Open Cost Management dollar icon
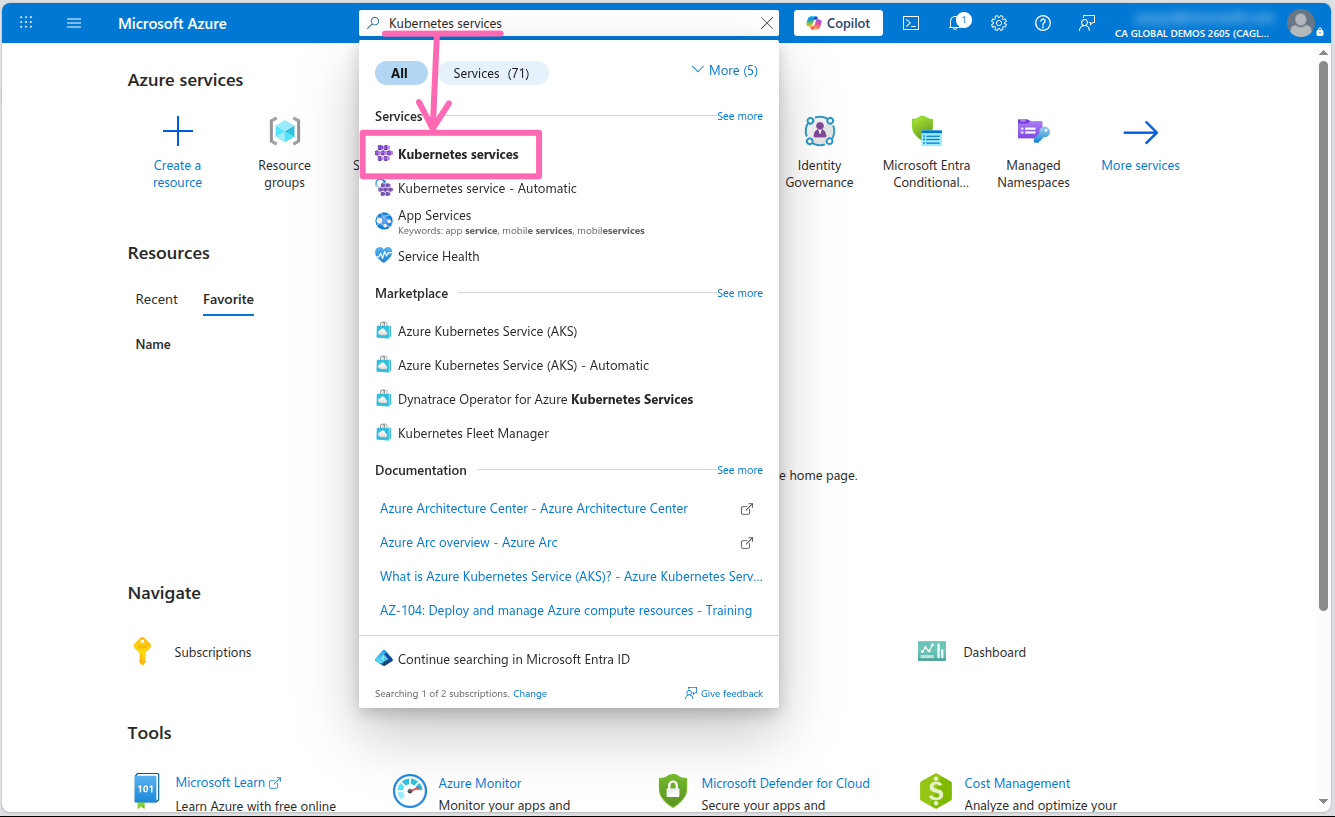Image resolution: width=1335 pixels, height=817 pixels. 936,790
